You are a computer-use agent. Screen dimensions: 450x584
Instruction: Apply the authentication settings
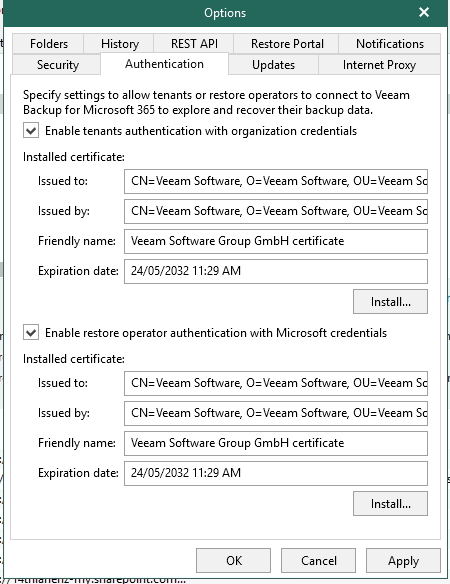coord(403,561)
